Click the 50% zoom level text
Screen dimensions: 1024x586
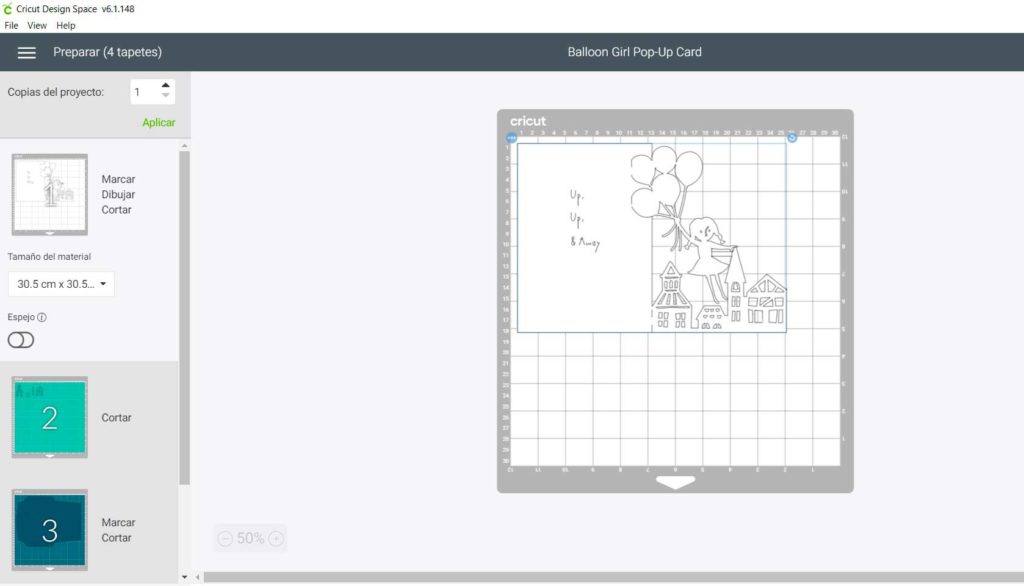tap(251, 538)
